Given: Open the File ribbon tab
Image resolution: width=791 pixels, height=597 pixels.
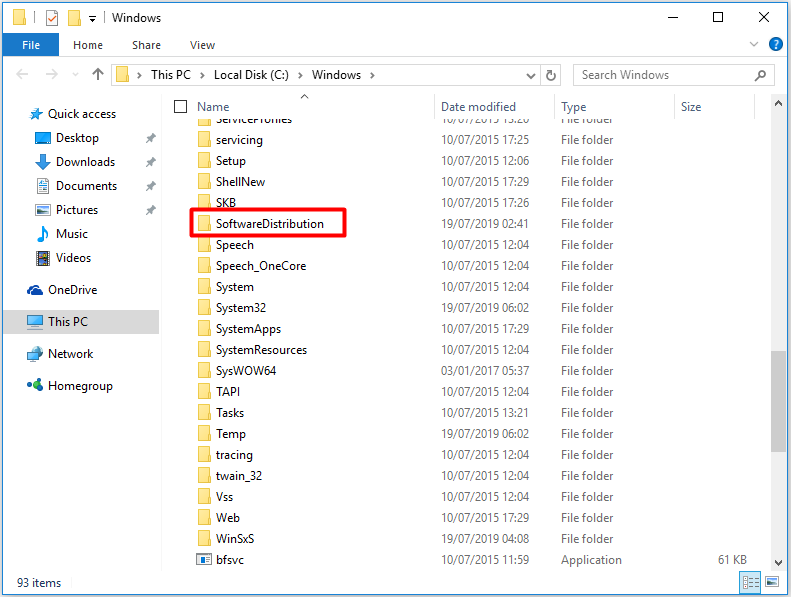Looking at the screenshot, I should click(x=31, y=45).
